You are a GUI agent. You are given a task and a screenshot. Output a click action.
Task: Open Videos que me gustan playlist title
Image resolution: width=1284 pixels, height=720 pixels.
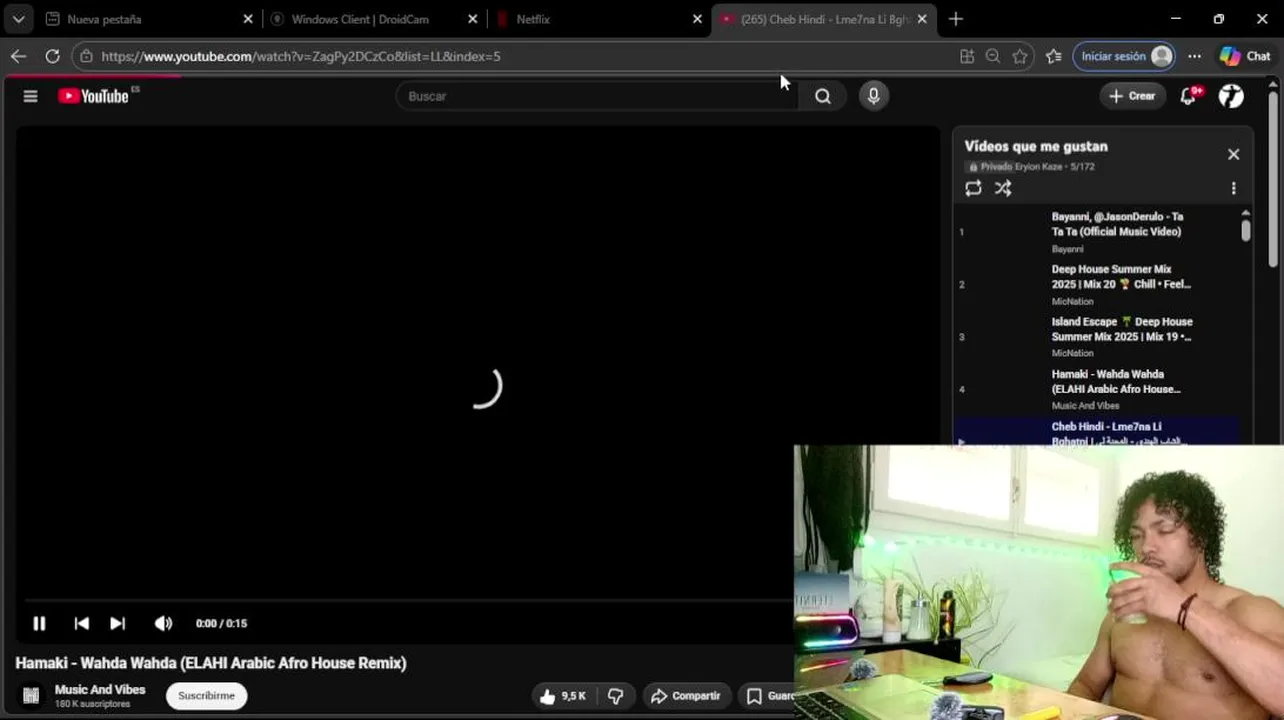1035,146
